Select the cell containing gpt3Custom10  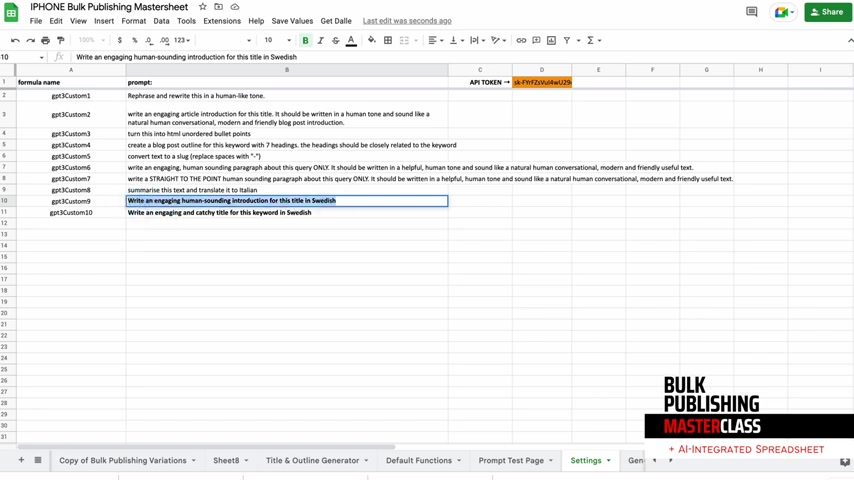point(71,212)
